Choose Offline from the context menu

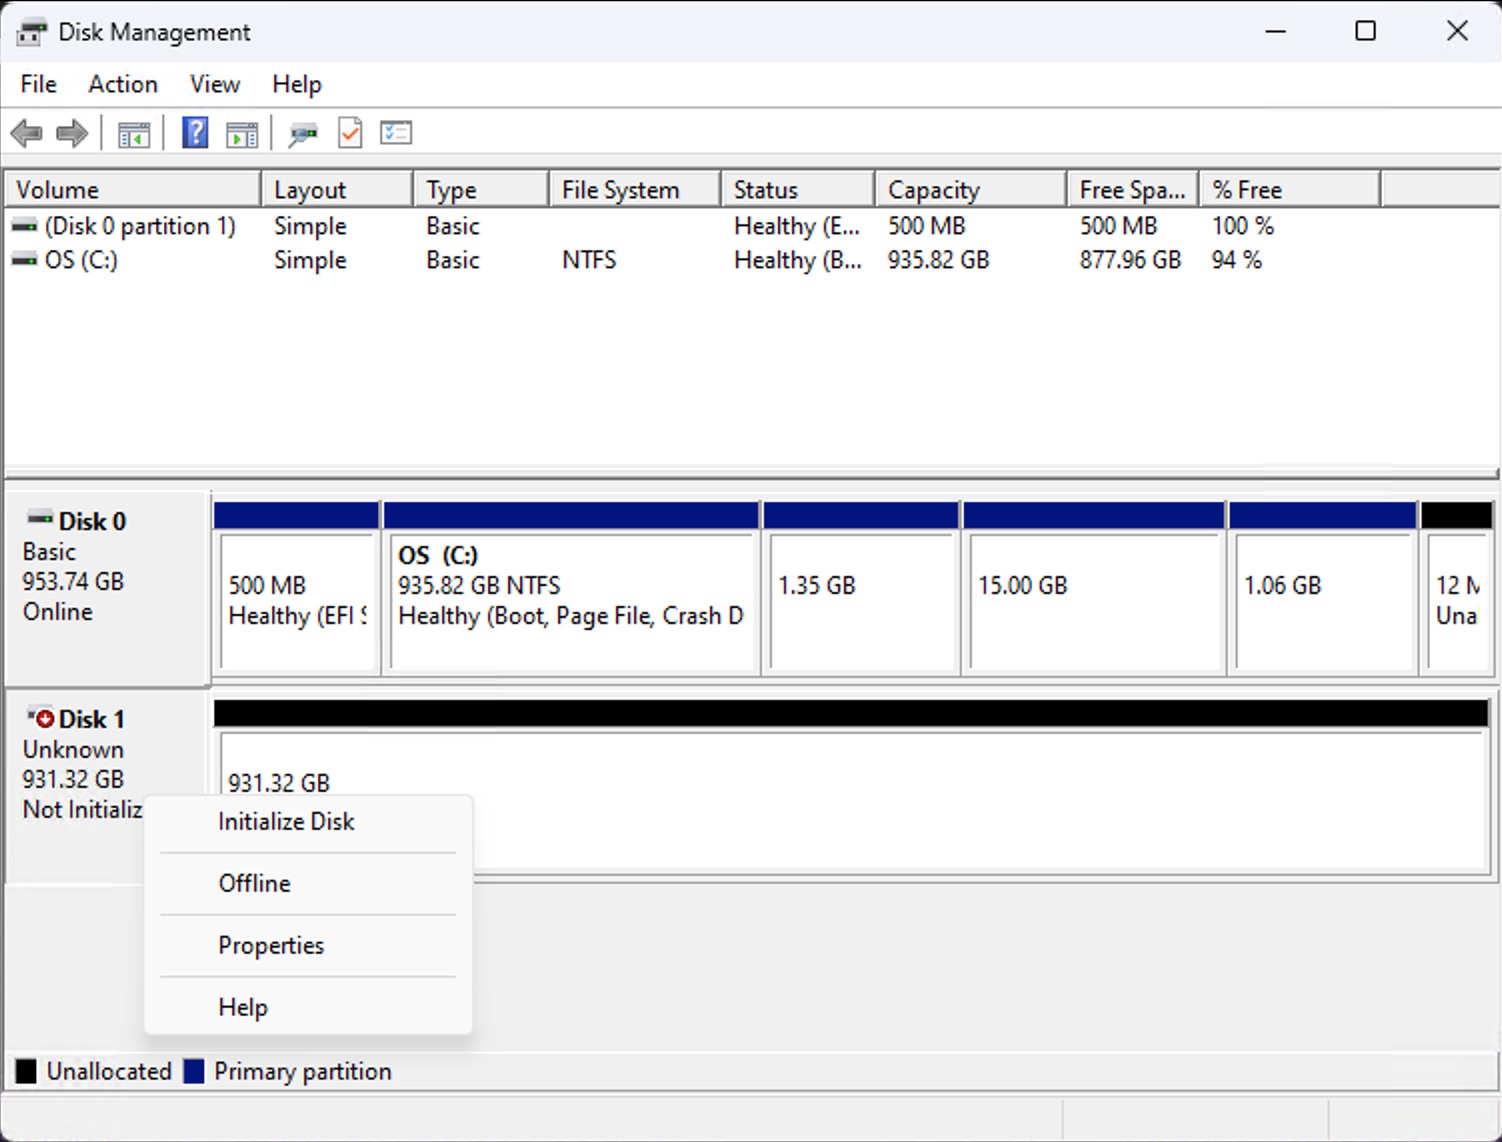pos(308,884)
